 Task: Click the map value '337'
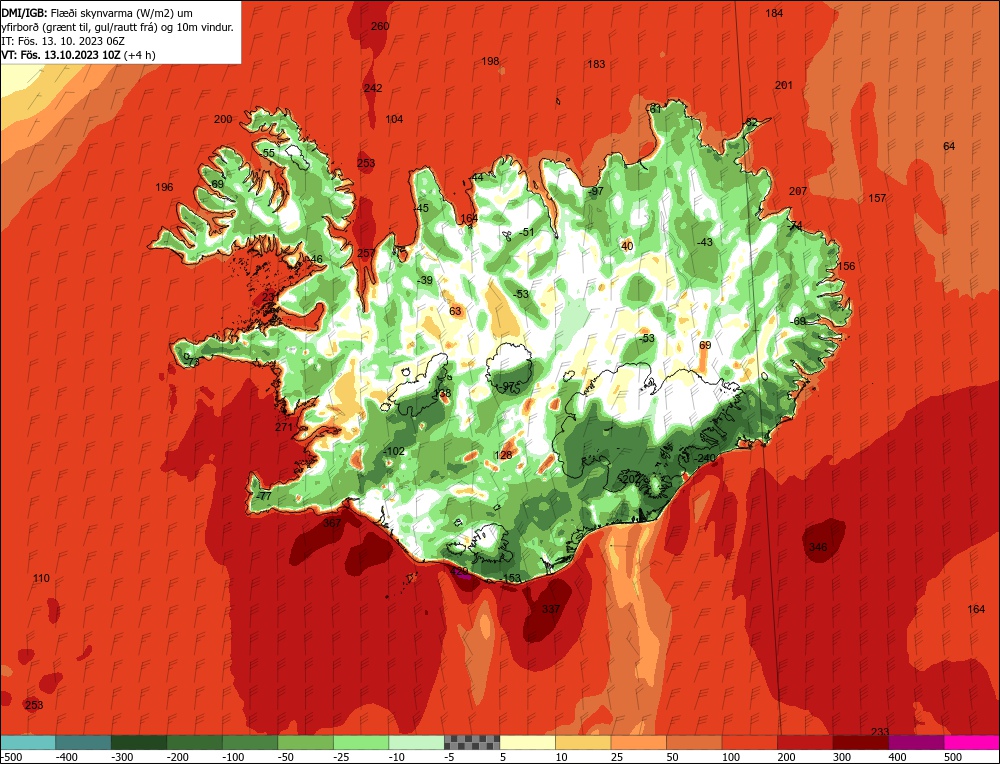coord(551,609)
